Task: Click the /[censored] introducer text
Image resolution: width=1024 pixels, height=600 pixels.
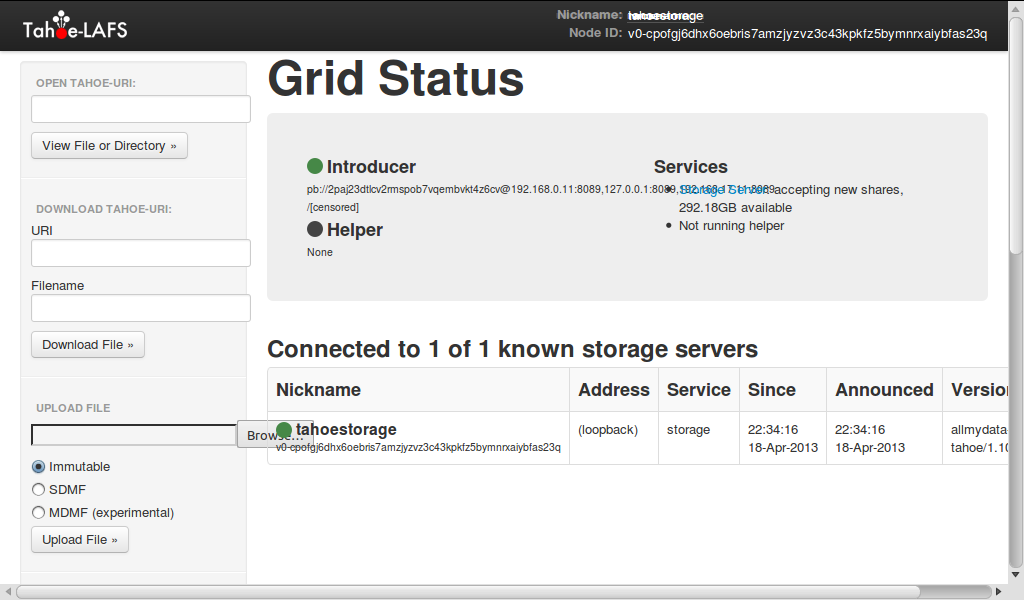Action: [333, 208]
